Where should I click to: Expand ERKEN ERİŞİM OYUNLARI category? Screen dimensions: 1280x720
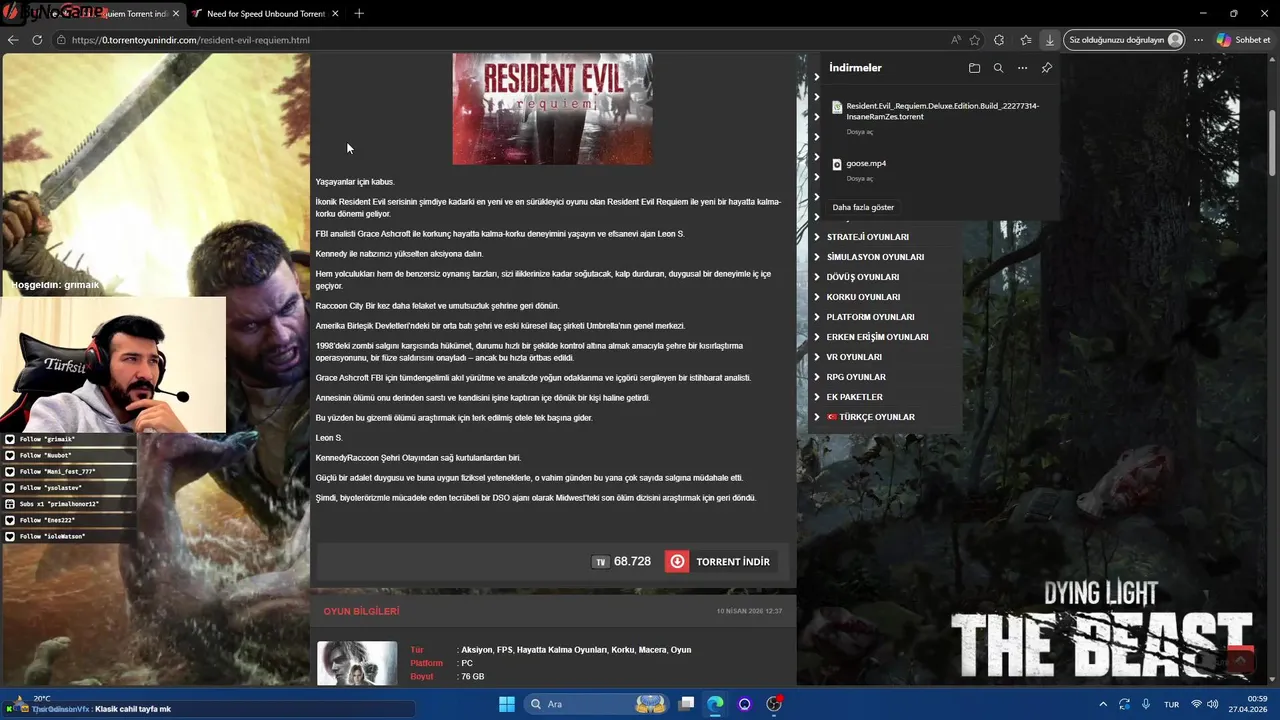[877, 337]
